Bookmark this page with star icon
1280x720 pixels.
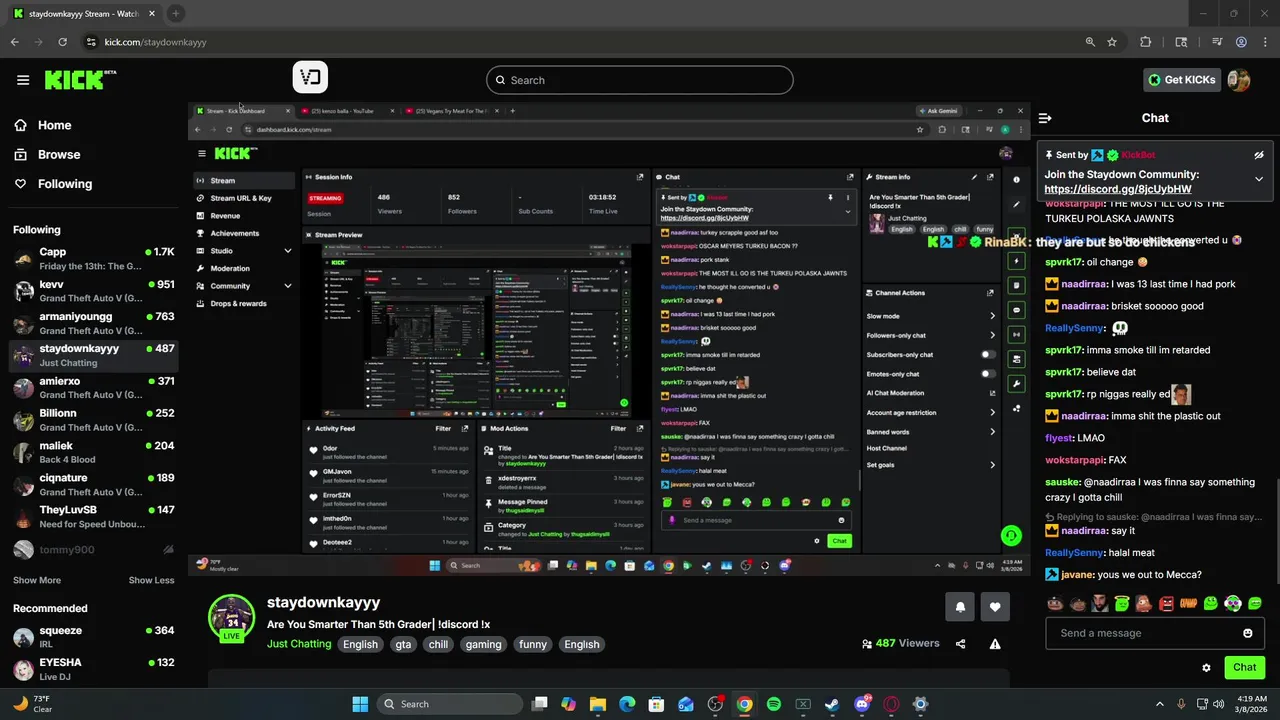tap(1112, 42)
